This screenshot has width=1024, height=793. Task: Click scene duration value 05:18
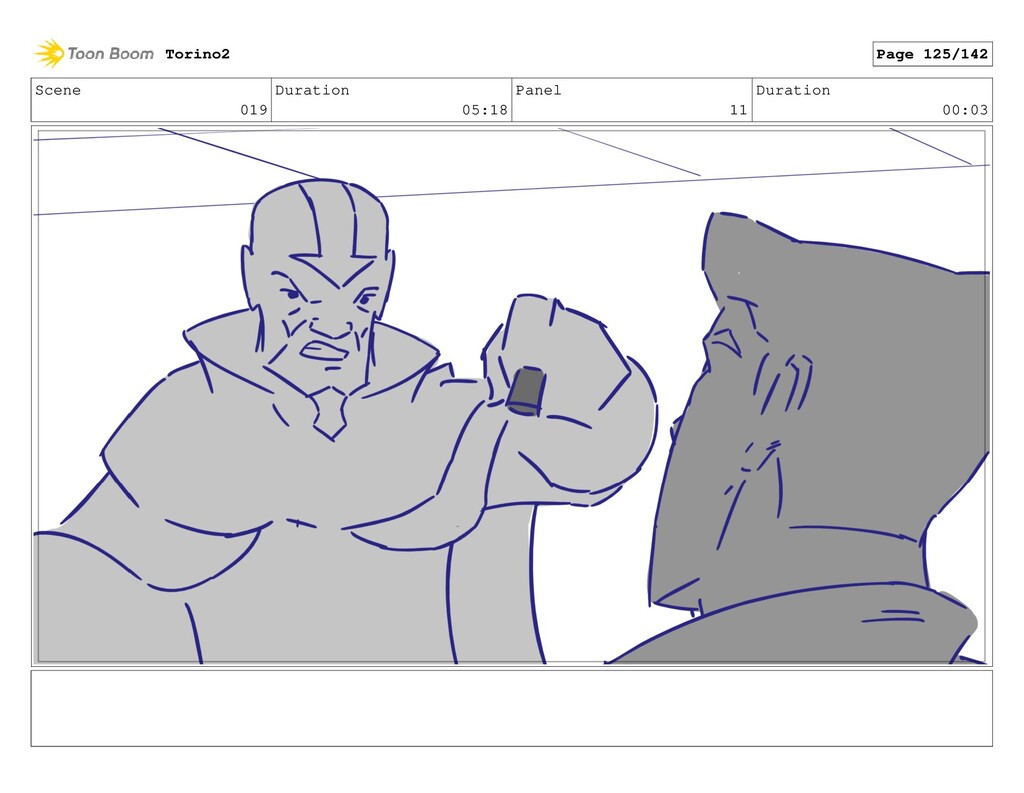click(x=485, y=110)
